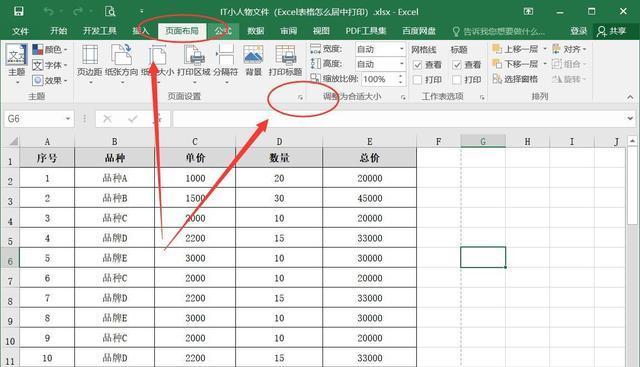Open Name Box dropdown arrow
The width and height of the screenshot is (640, 367).
pyautogui.click(x=68, y=119)
